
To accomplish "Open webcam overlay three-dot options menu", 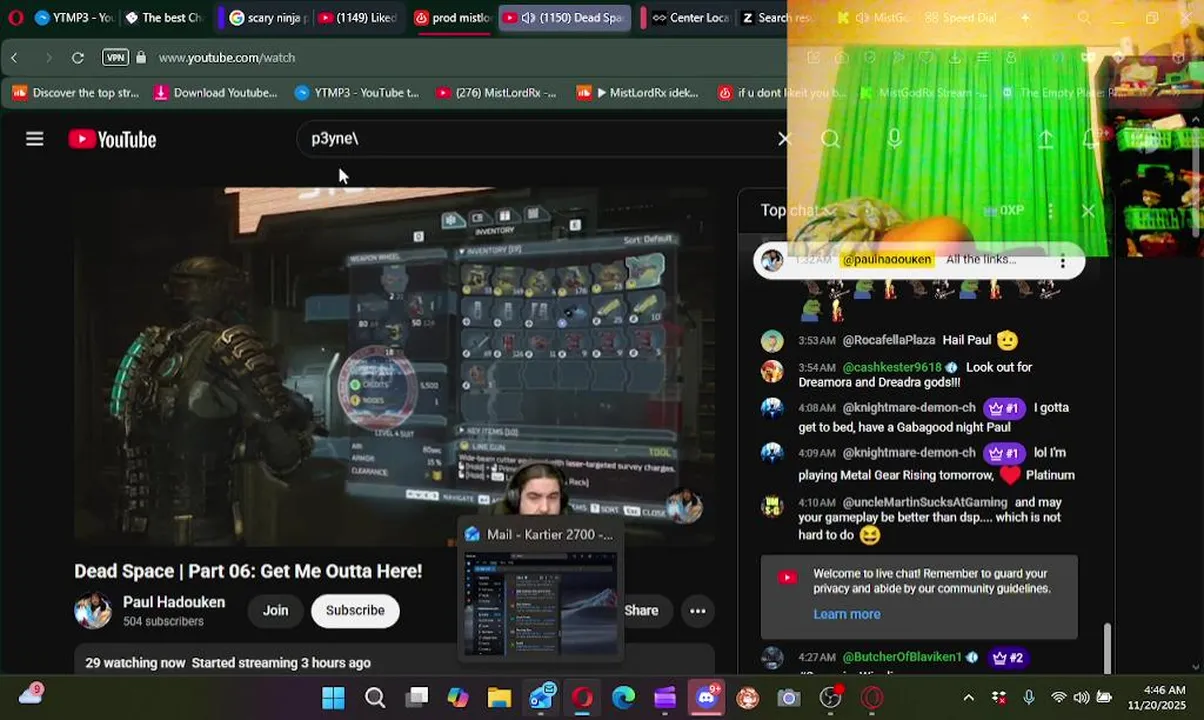I will 1050,211.
